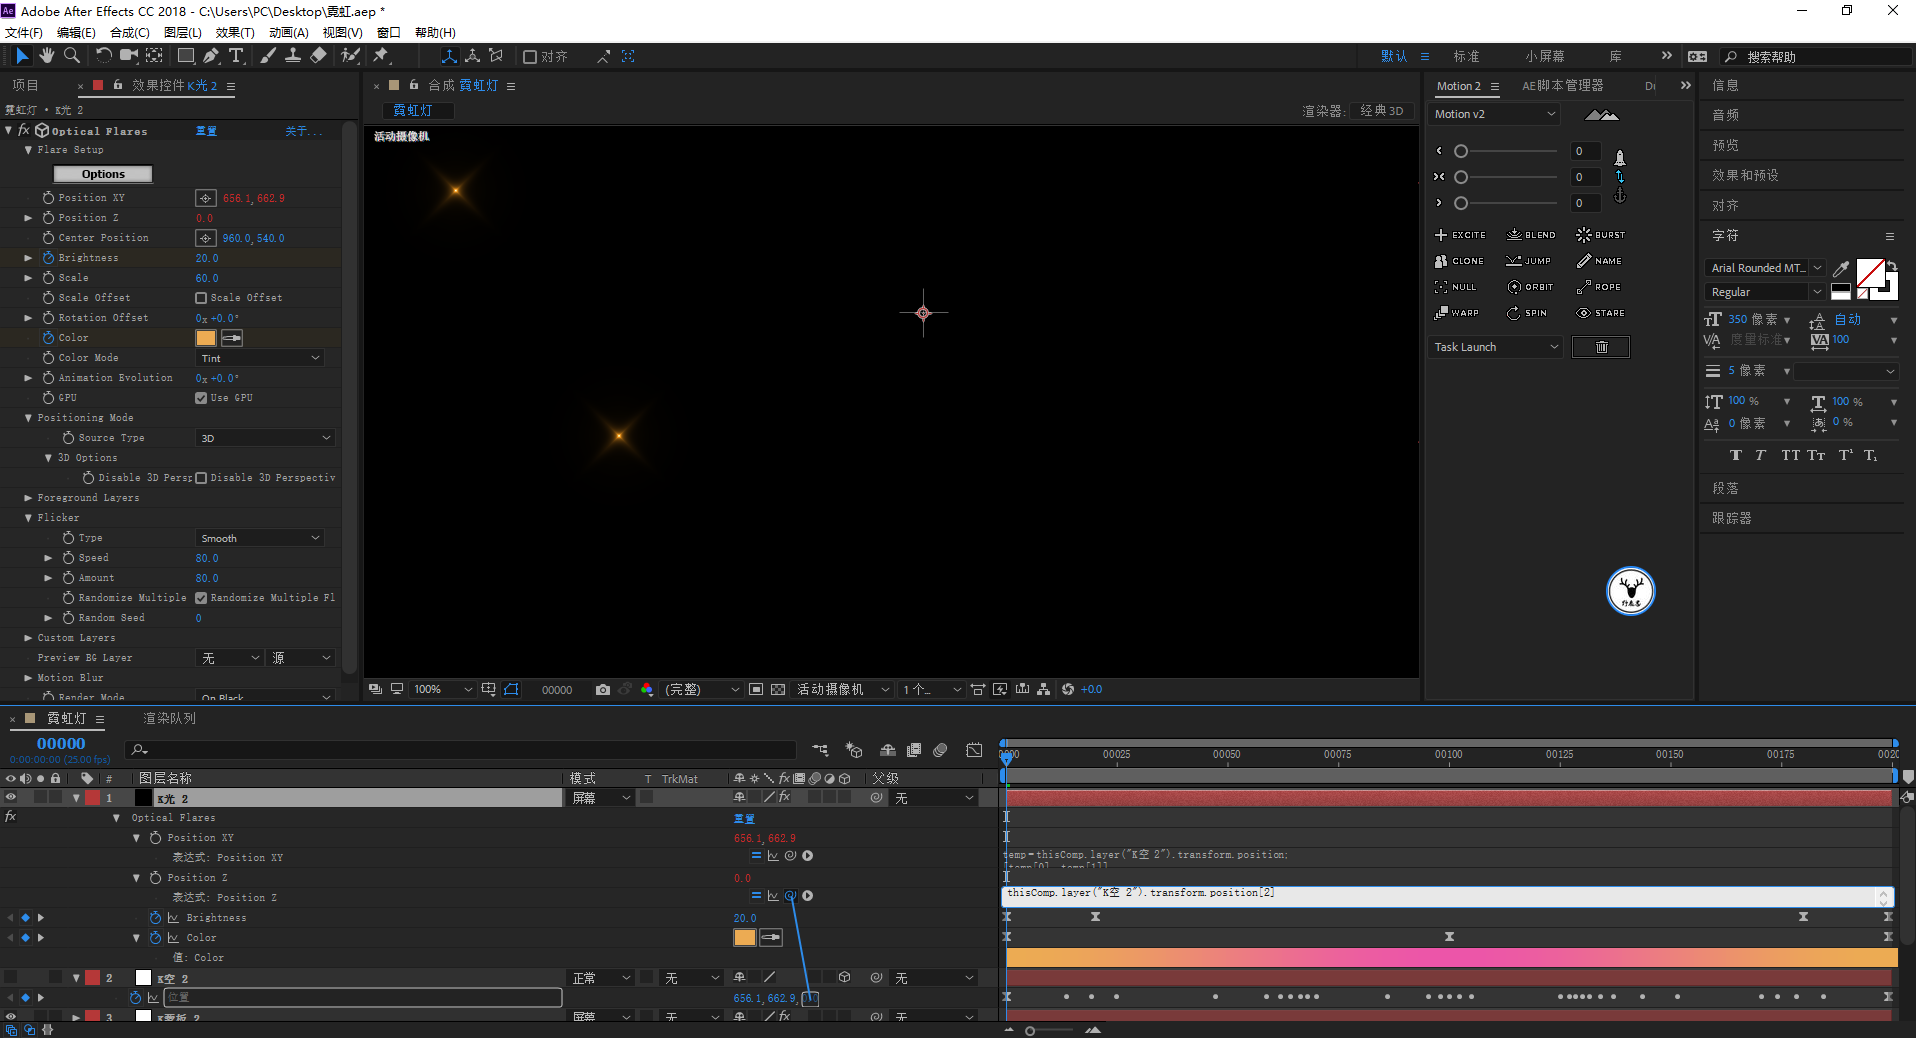Open the Task Launch dropdown
This screenshot has height=1038, width=1916.
click(x=1496, y=347)
